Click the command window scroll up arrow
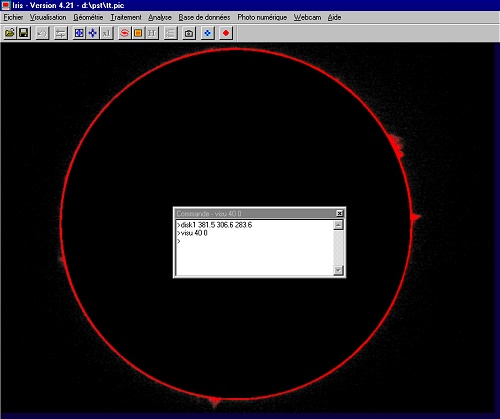500x419 pixels. coord(338,225)
